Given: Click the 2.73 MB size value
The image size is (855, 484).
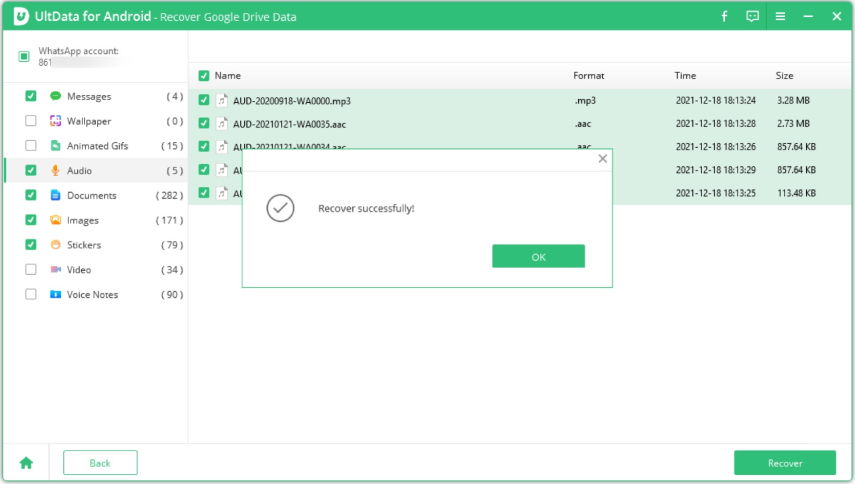Looking at the screenshot, I should point(793,124).
